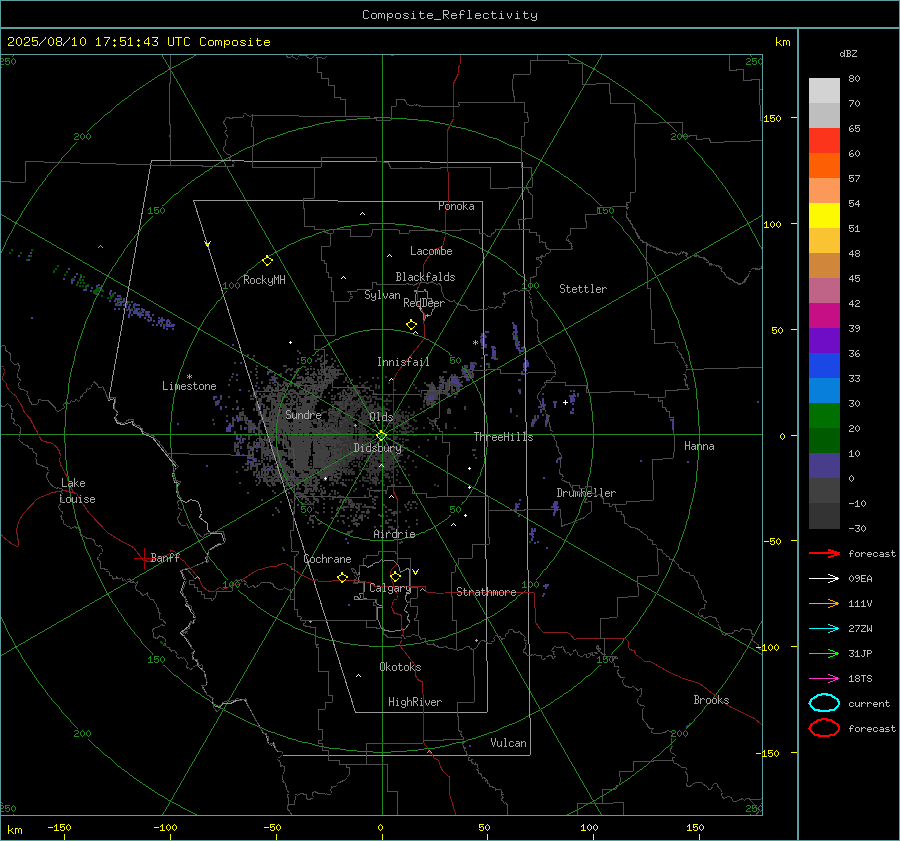Select the white 09EA arrow symbol
Viewport: 900px width, 841px height.
click(x=824, y=579)
